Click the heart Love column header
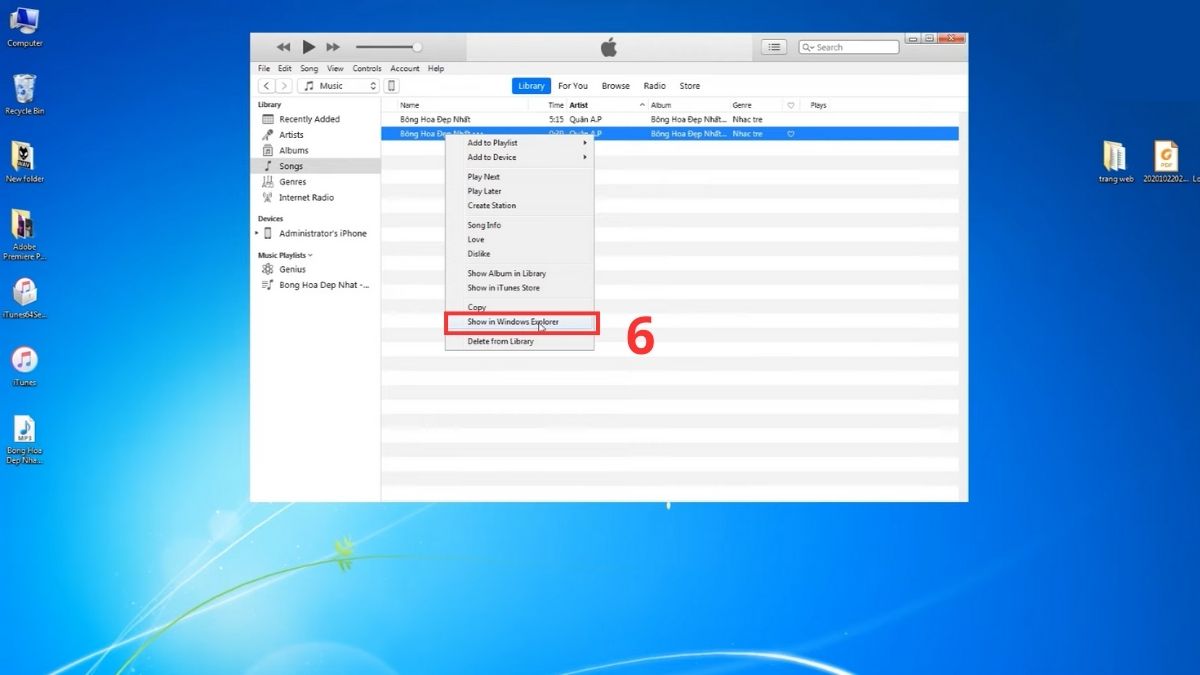 [x=791, y=105]
